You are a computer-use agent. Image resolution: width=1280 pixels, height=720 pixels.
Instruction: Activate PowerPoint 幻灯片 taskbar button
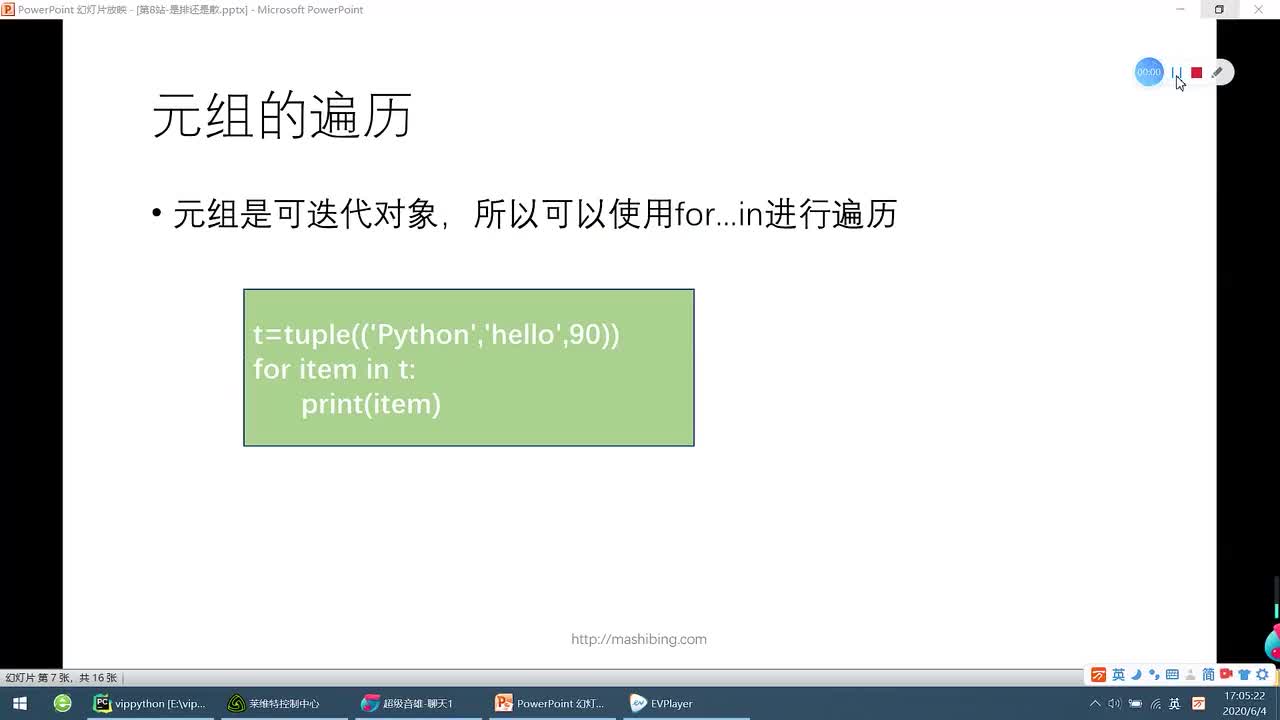(x=551, y=703)
